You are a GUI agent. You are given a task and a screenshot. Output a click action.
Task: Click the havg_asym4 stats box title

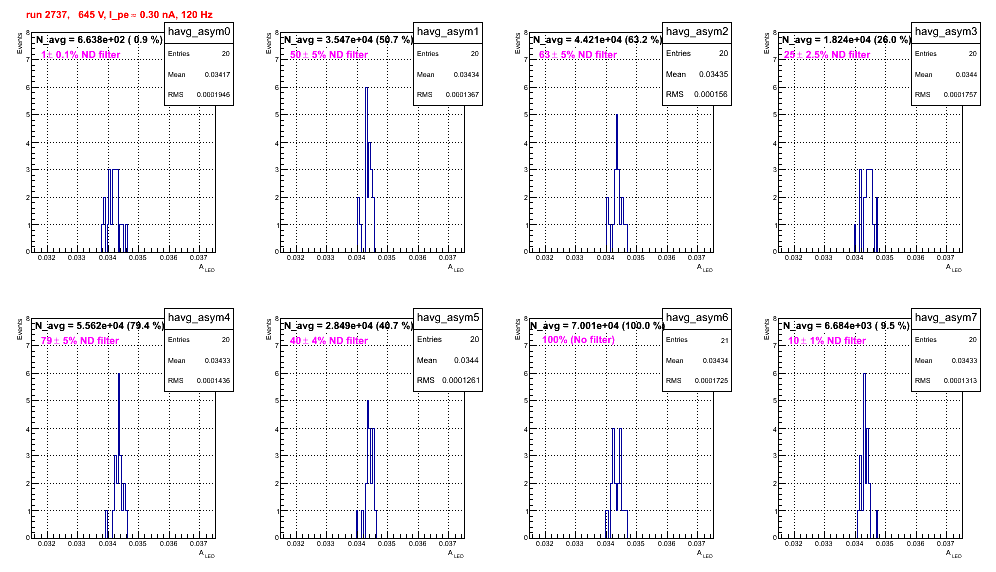click(x=199, y=318)
